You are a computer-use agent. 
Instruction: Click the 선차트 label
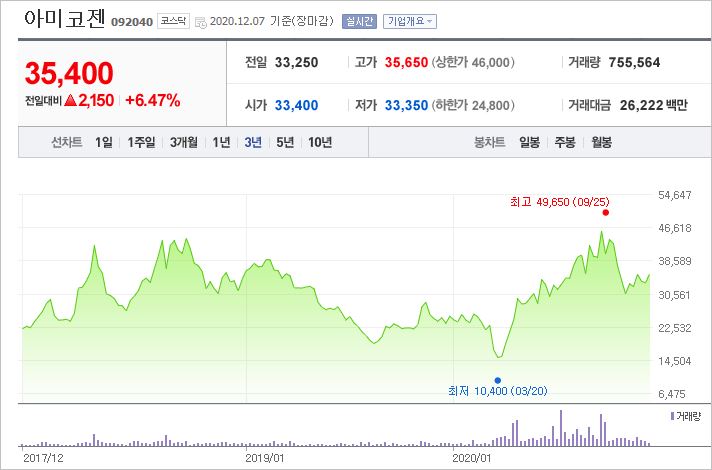click(66, 143)
